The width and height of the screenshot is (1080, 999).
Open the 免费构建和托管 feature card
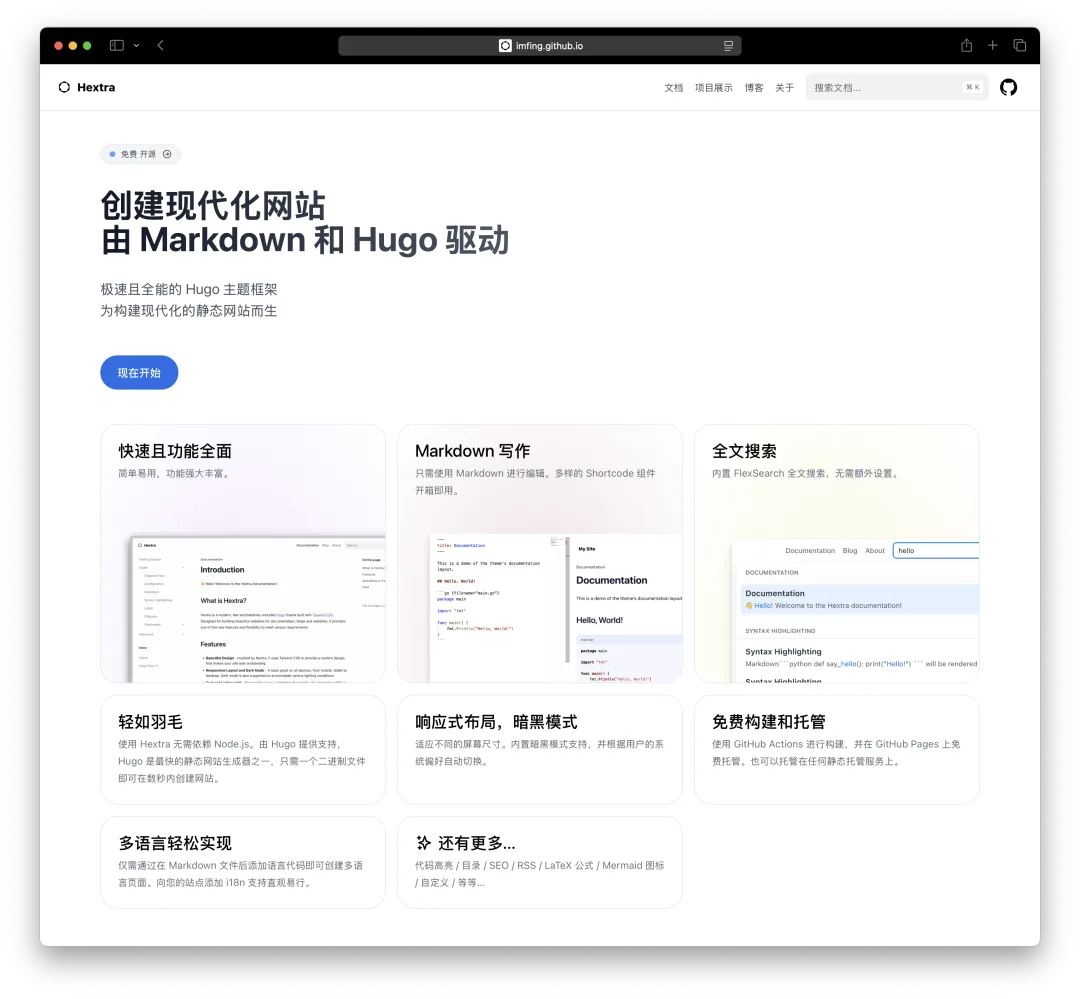click(x=837, y=750)
